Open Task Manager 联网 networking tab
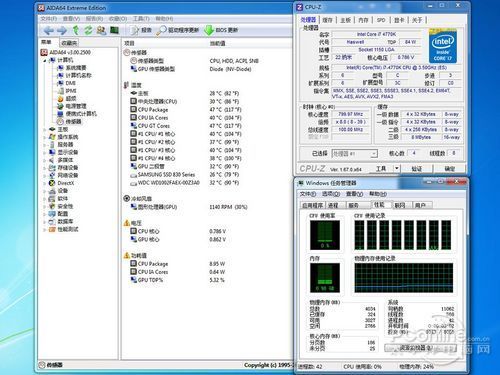 point(400,205)
